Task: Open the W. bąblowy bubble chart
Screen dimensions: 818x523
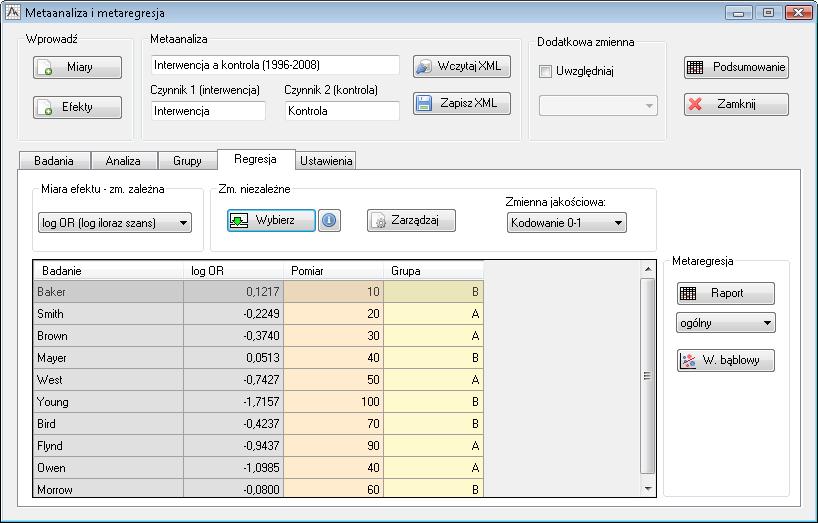Action: (x=726, y=360)
